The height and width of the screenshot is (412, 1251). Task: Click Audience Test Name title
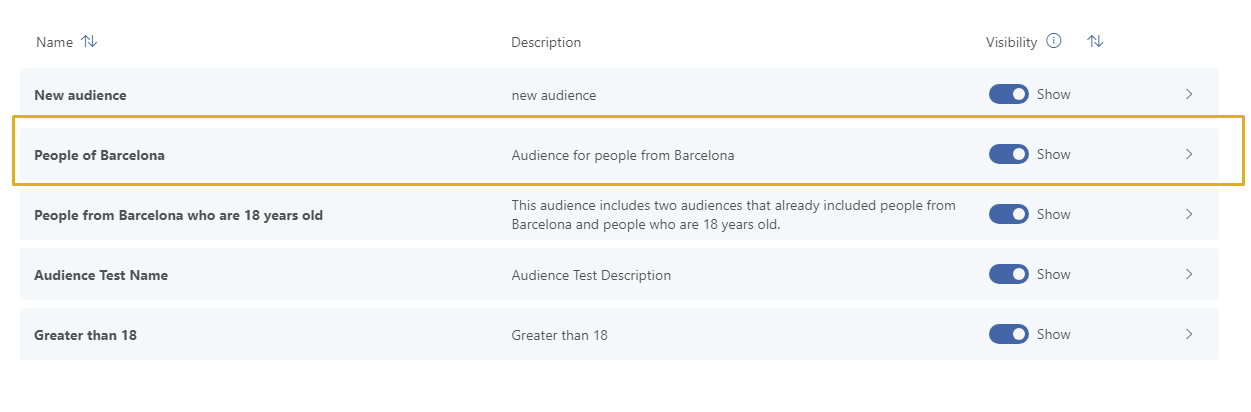click(x=100, y=275)
